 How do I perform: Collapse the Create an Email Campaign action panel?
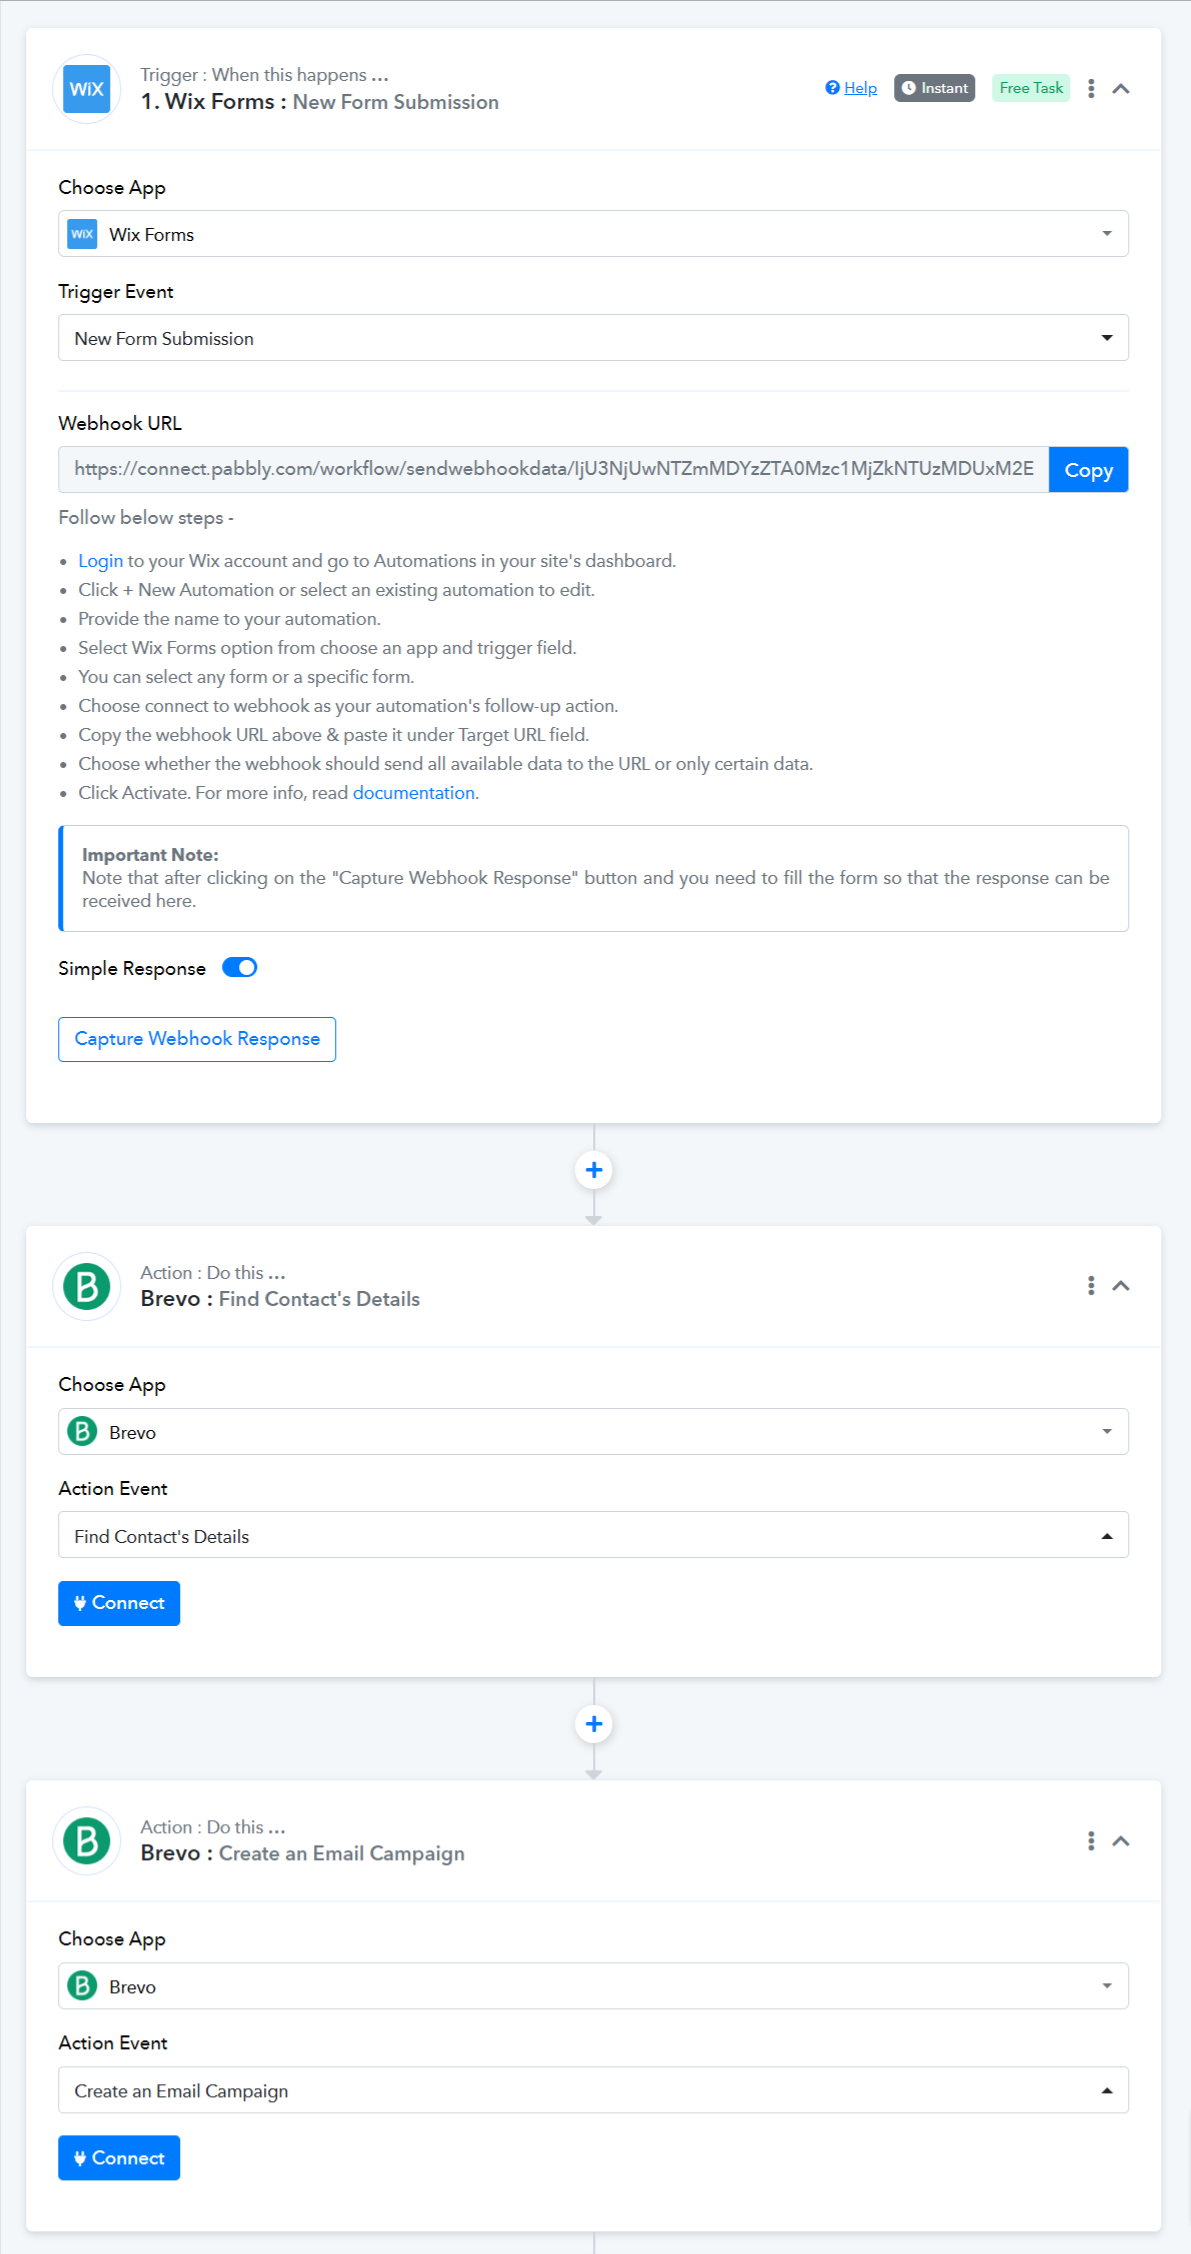1121,1841
